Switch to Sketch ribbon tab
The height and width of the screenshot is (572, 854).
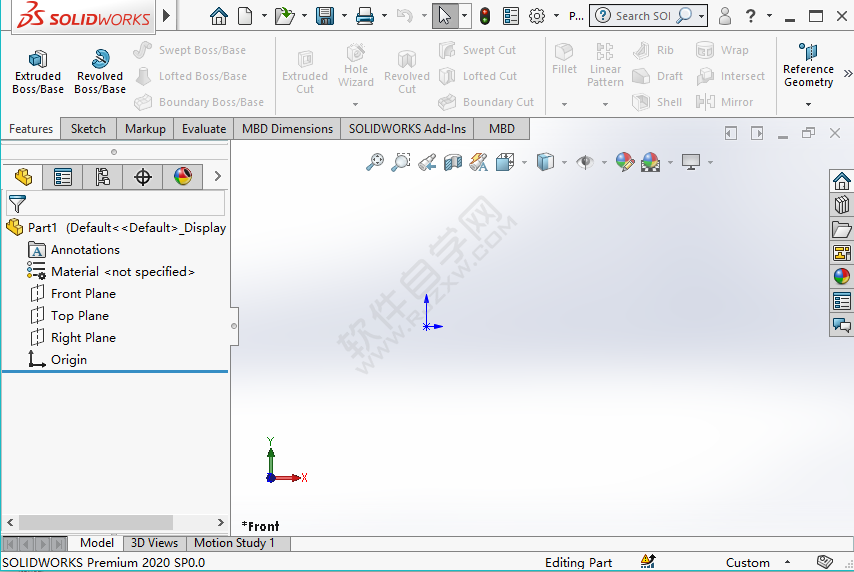pyautogui.click(x=88, y=129)
